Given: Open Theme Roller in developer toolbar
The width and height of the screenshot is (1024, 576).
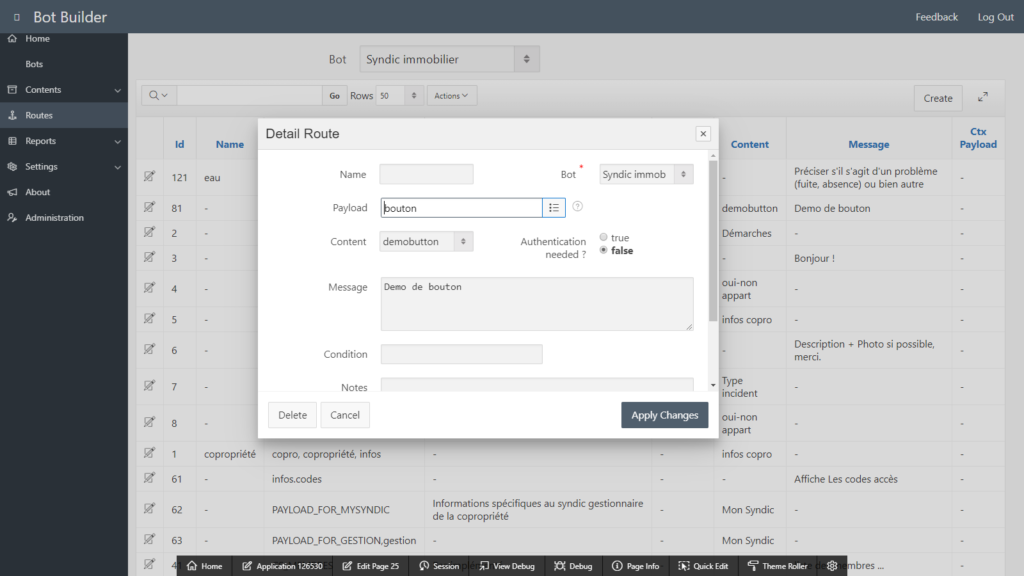Looking at the screenshot, I should pos(778,566).
